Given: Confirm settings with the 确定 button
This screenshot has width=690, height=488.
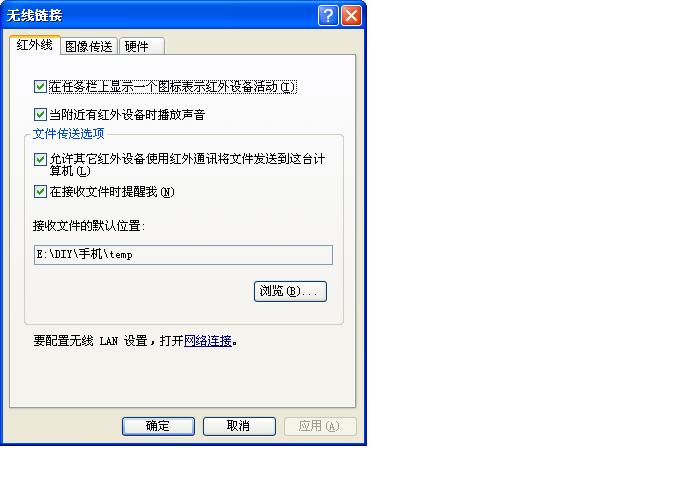Looking at the screenshot, I should [158, 426].
